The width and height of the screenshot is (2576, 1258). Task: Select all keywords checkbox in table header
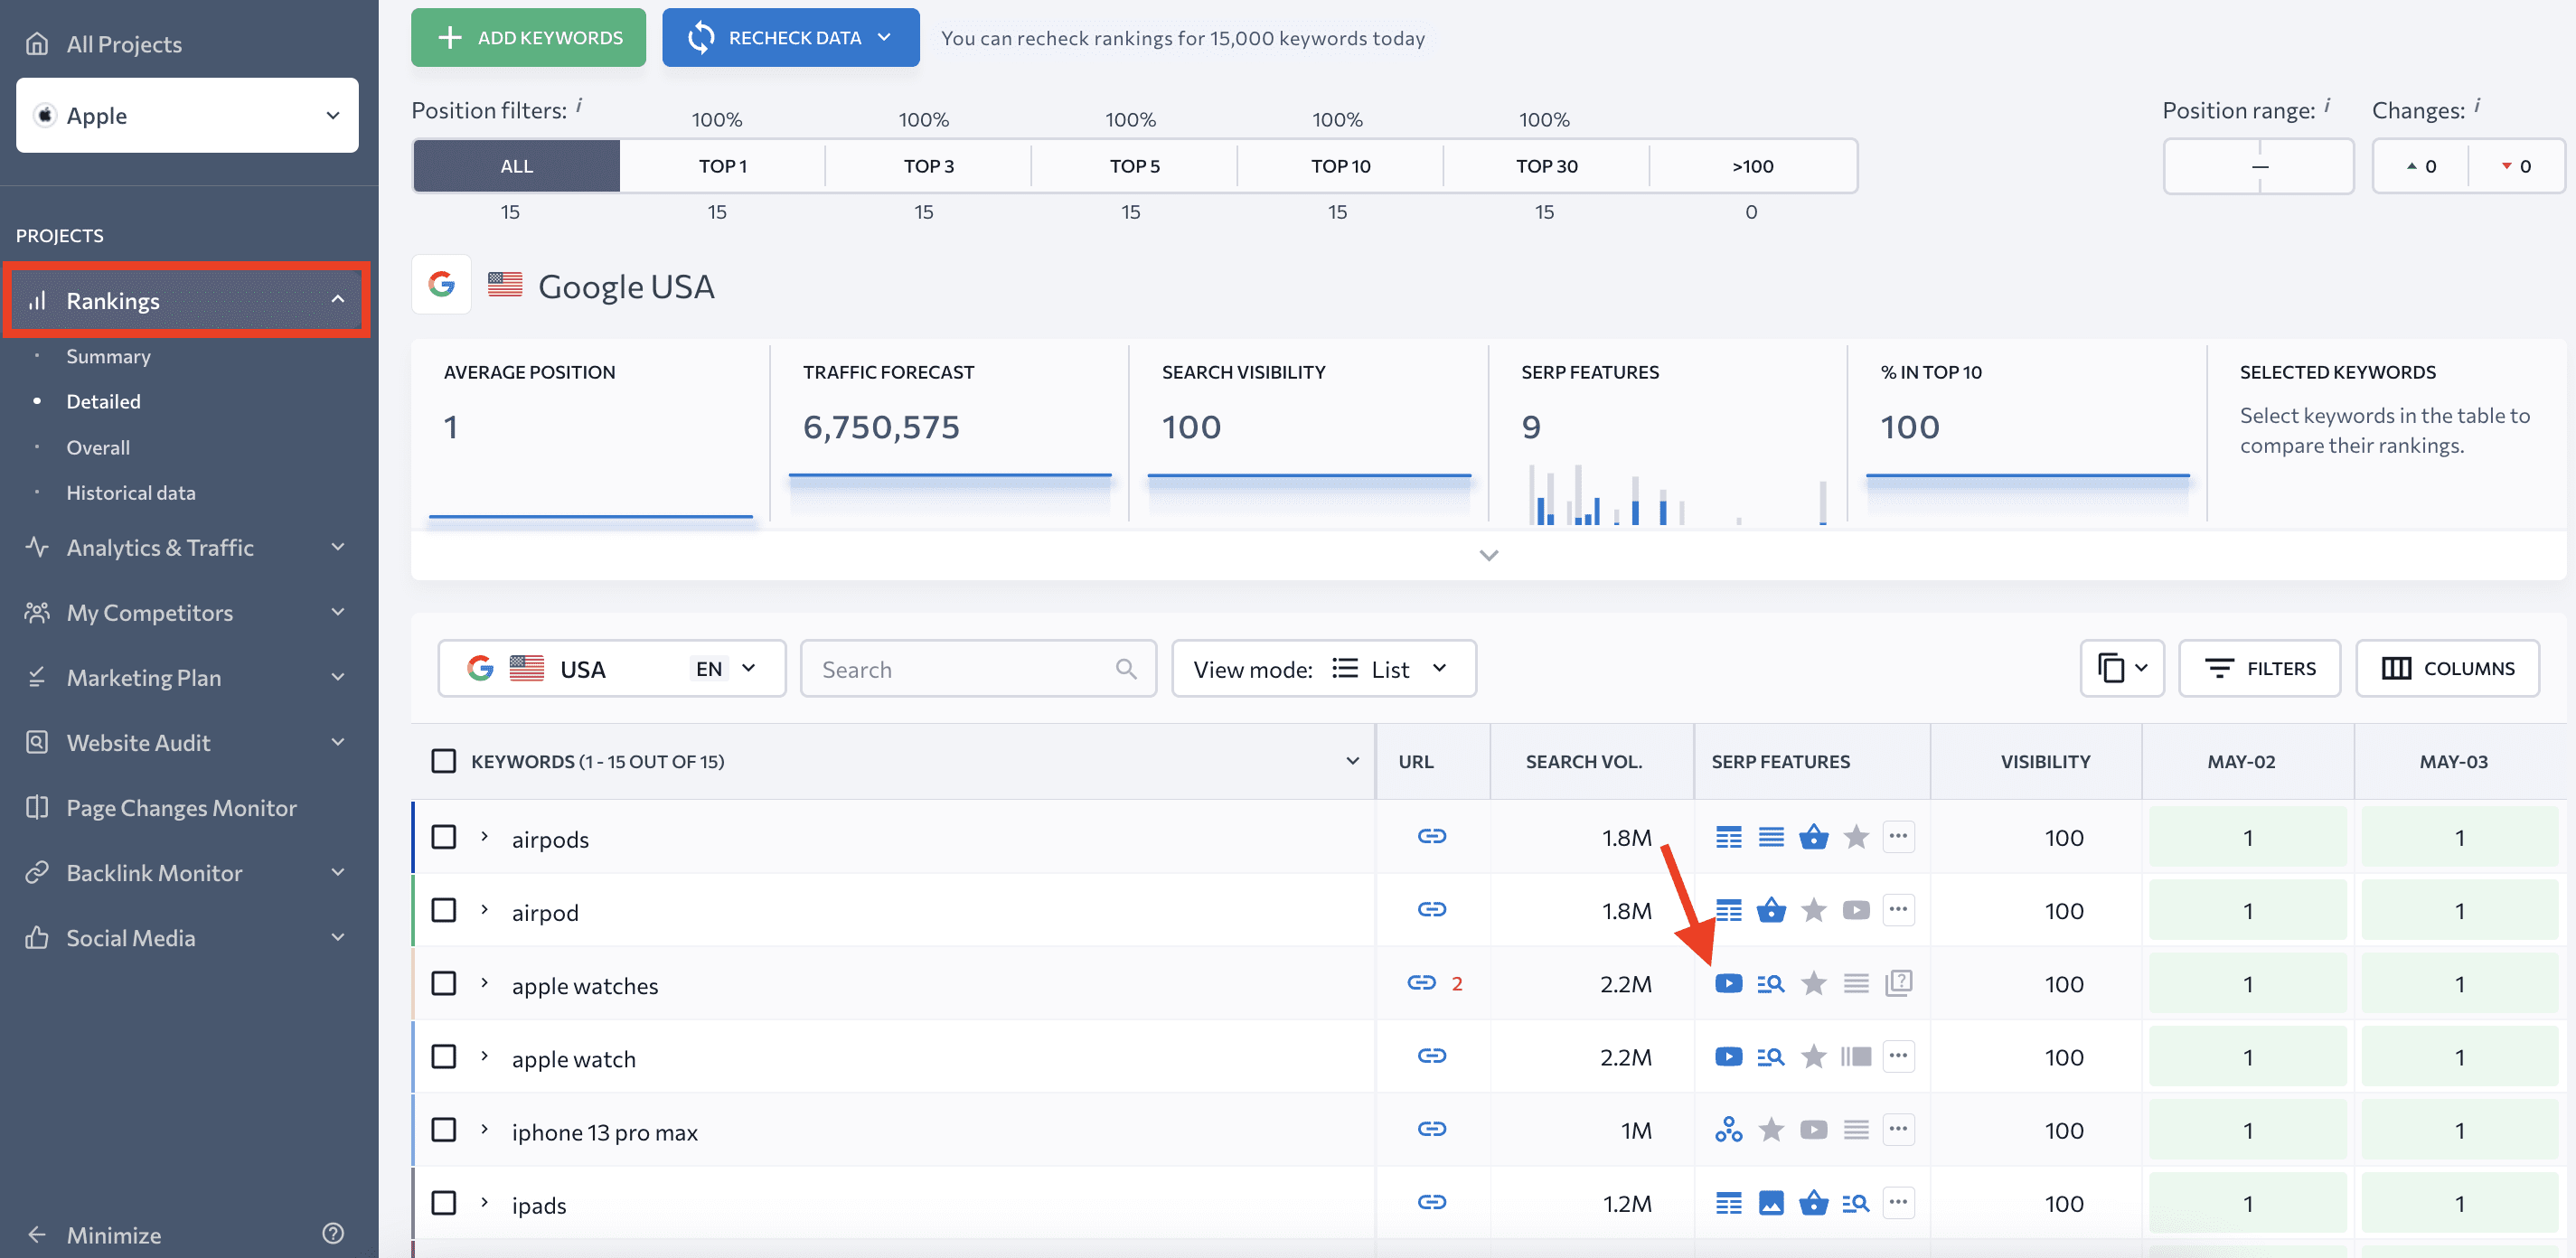(443, 761)
